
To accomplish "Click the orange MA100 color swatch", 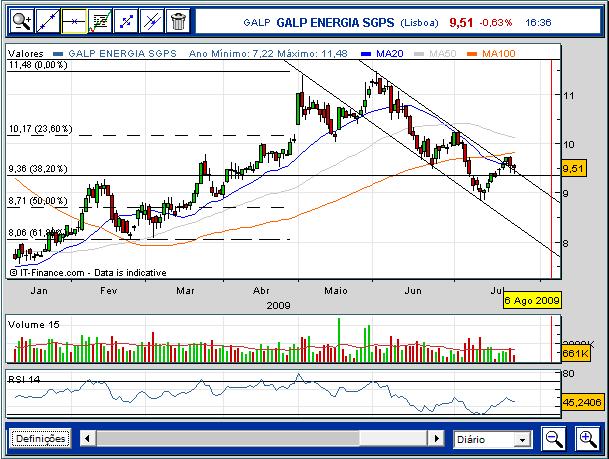I will [472, 54].
